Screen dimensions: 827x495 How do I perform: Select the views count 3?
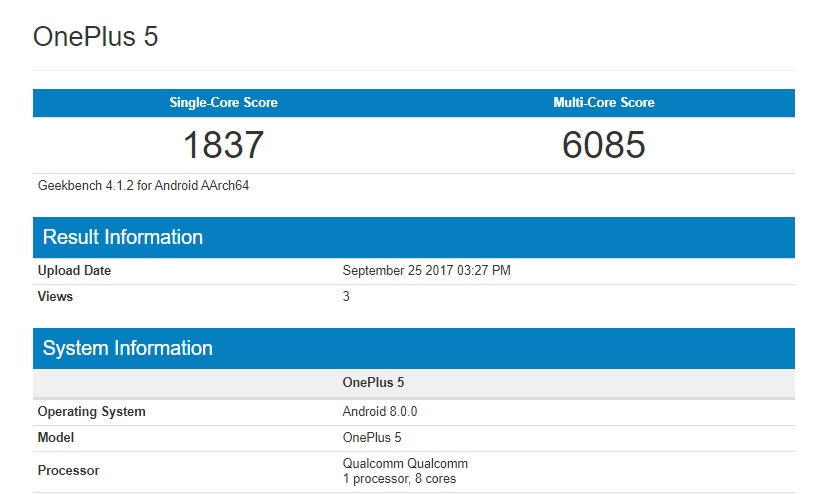point(346,296)
